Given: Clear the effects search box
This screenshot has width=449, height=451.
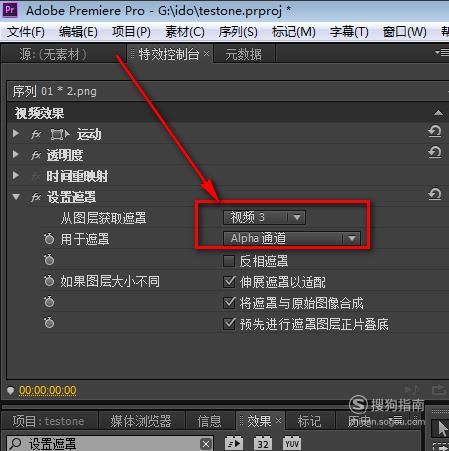Looking at the screenshot, I should point(206,444).
